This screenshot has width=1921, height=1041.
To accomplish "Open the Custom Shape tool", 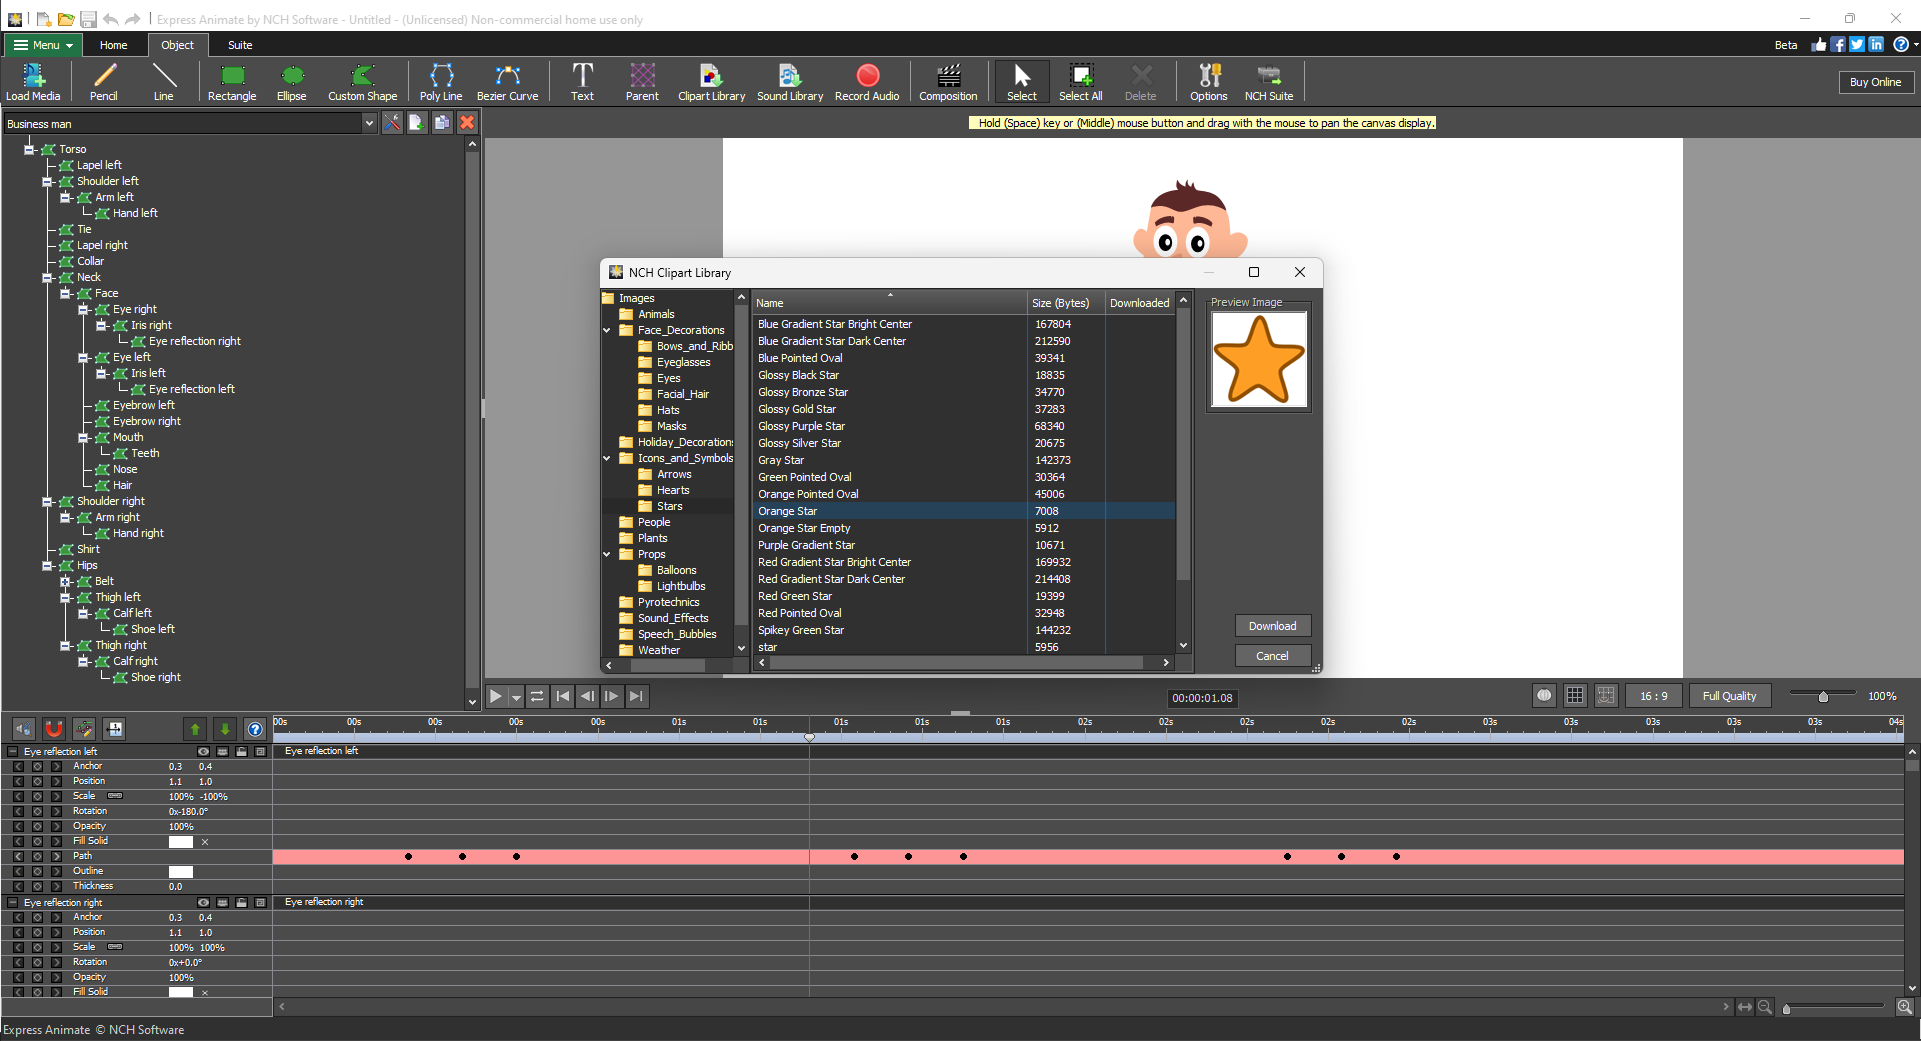I will click(x=362, y=81).
